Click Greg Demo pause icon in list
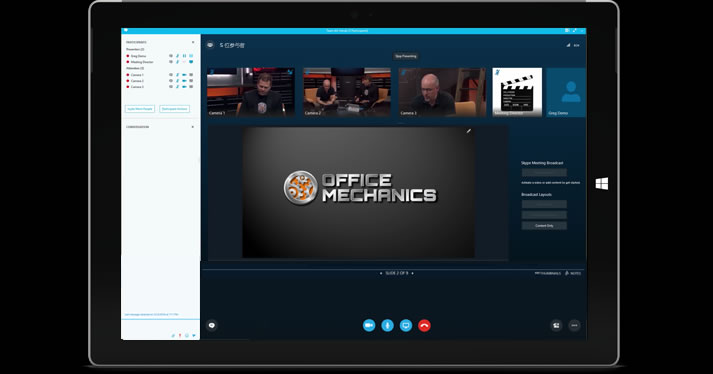This screenshot has width=713, height=374. pos(184,56)
